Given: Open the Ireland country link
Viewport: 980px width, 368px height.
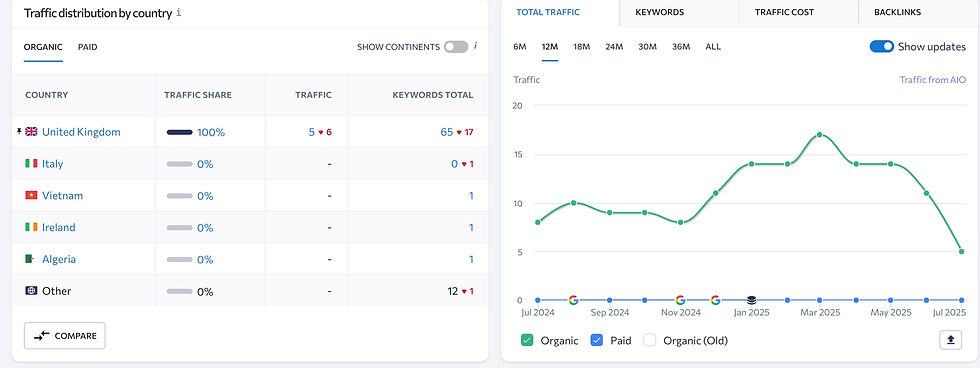Looking at the screenshot, I should point(59,227).
